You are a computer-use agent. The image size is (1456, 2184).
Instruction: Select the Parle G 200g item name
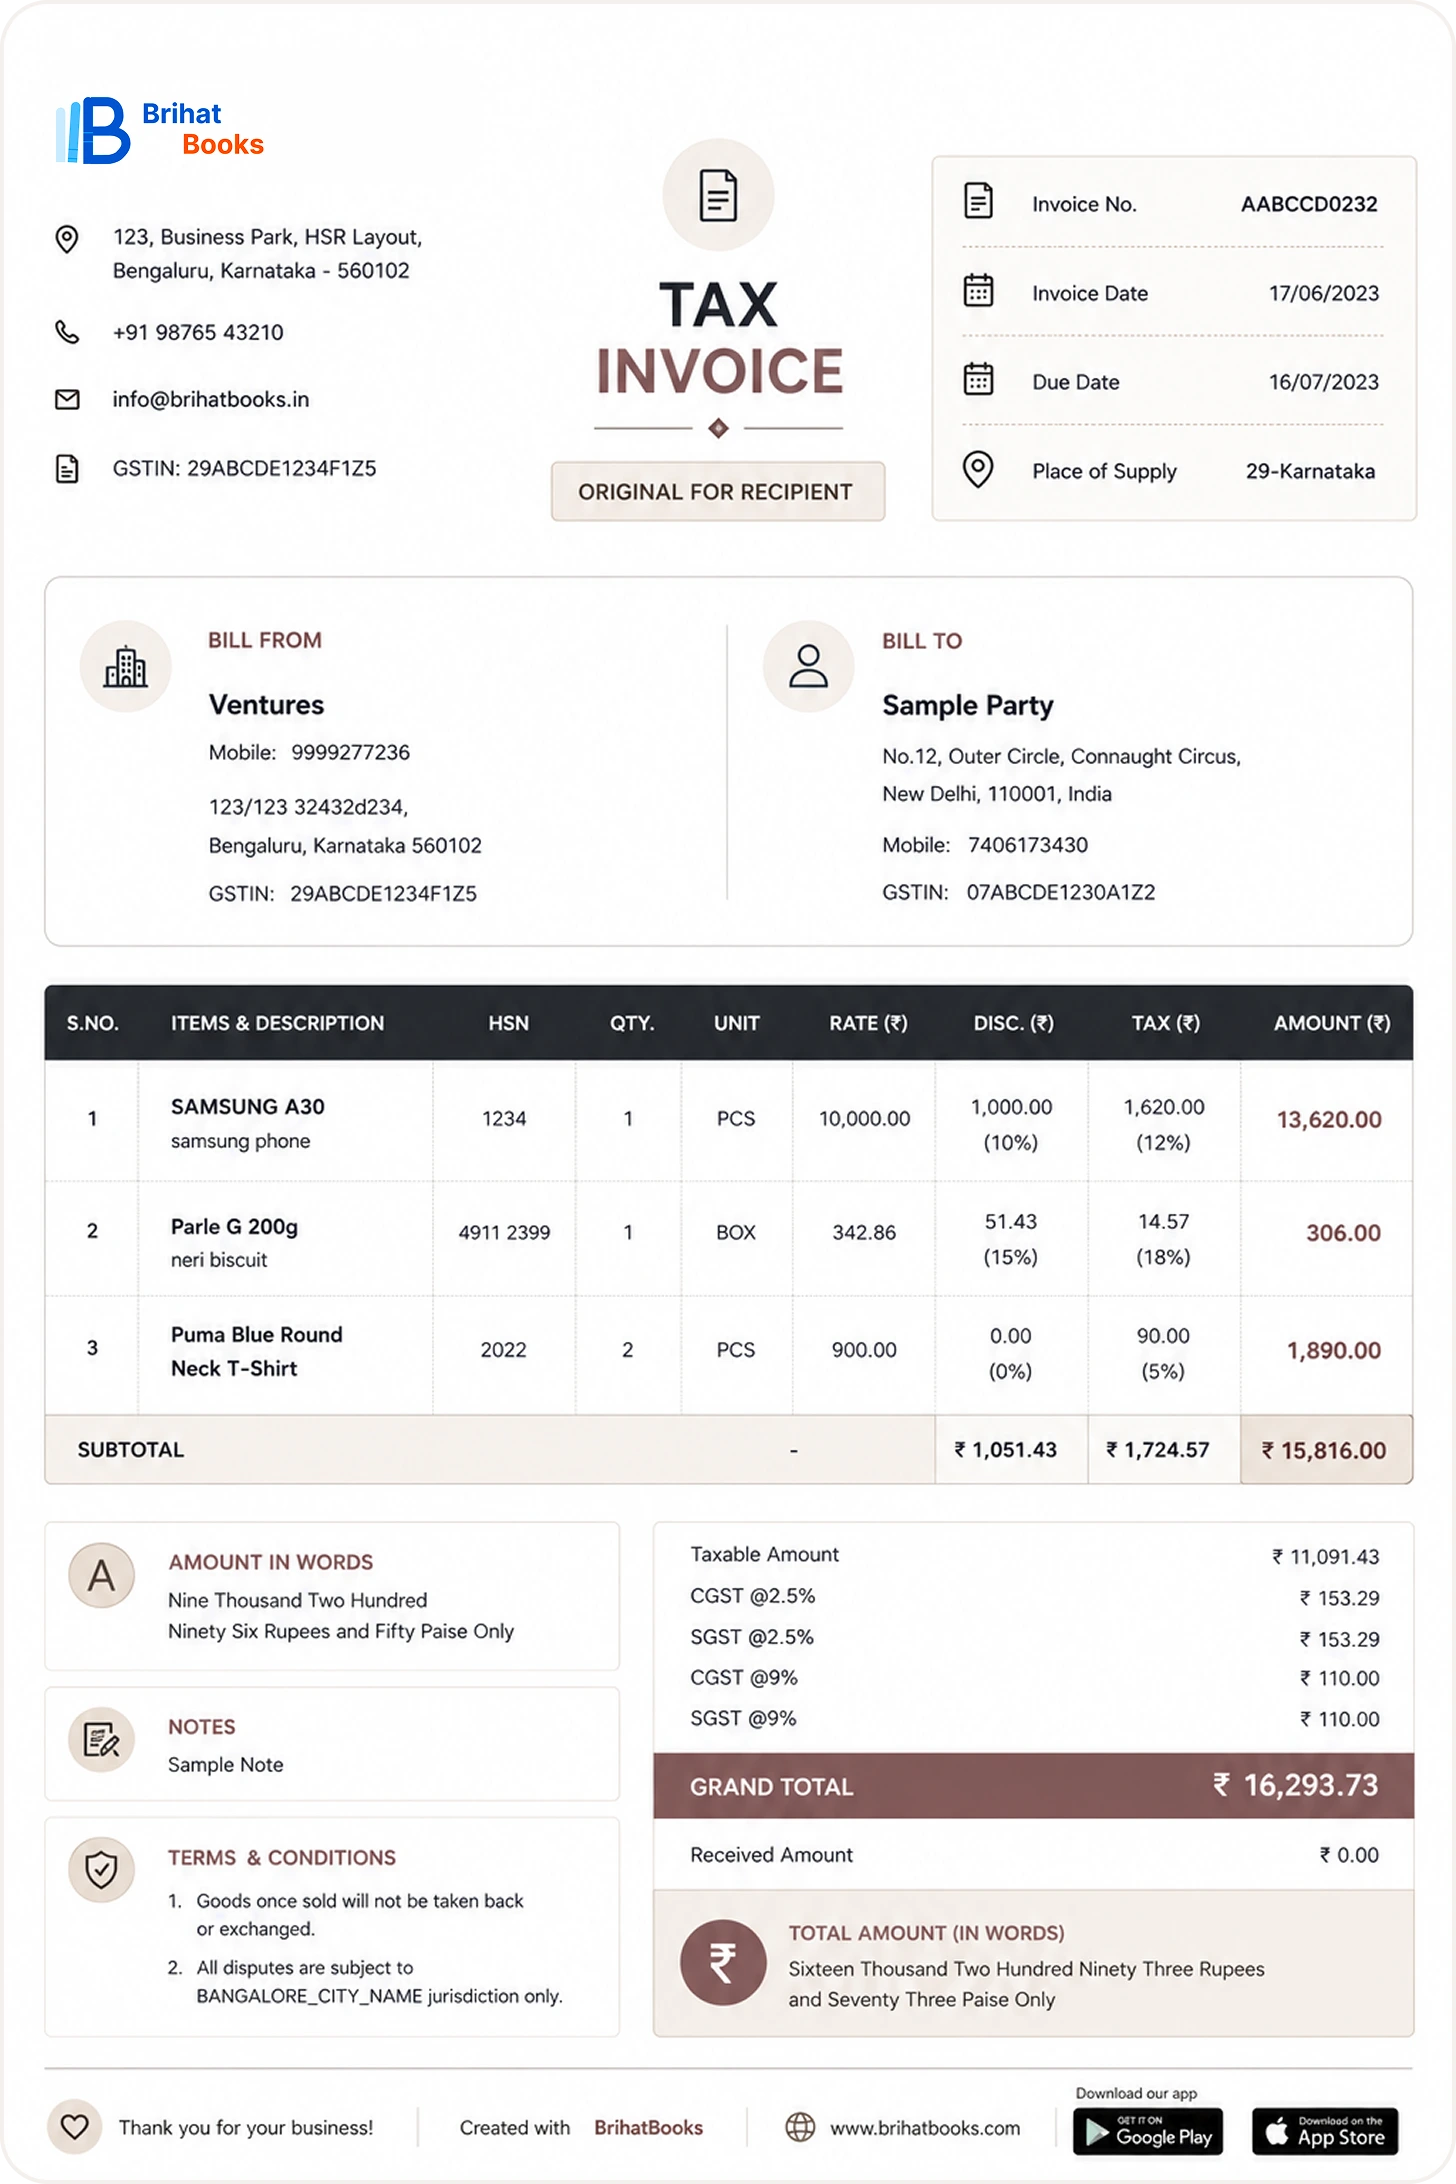click(x=234, y=1227)
